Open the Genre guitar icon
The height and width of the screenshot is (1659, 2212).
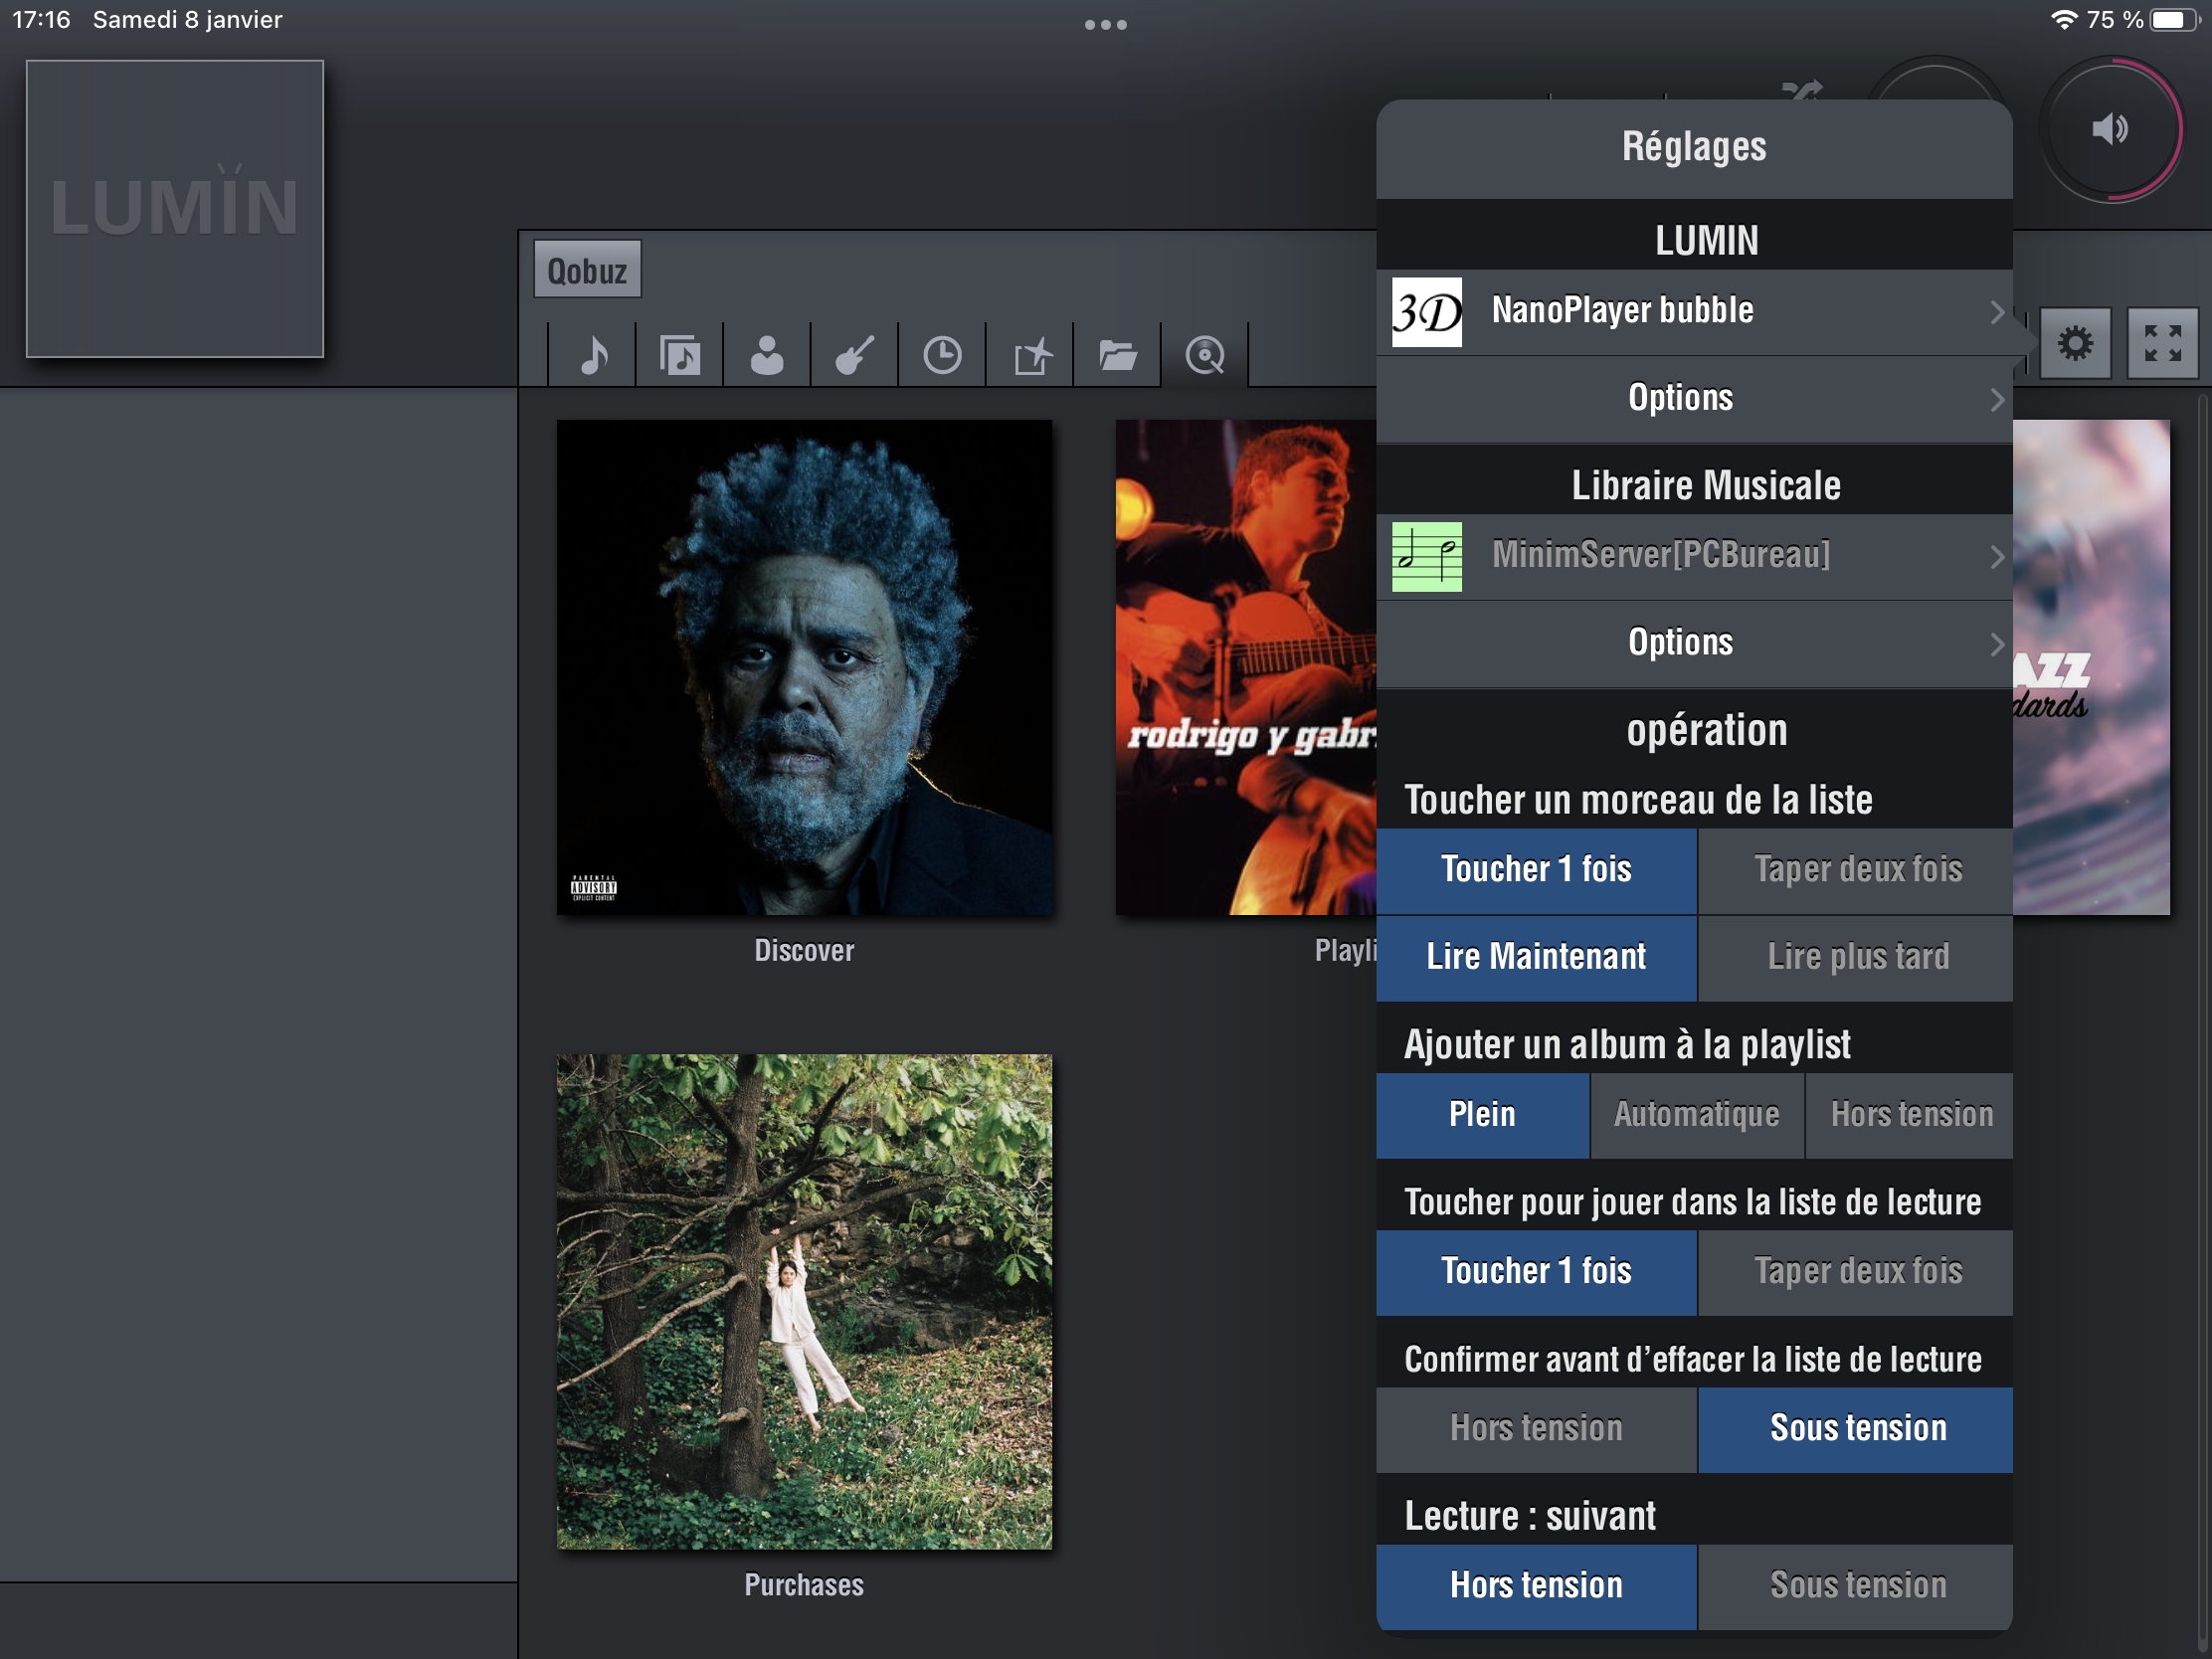pos(855,355)
